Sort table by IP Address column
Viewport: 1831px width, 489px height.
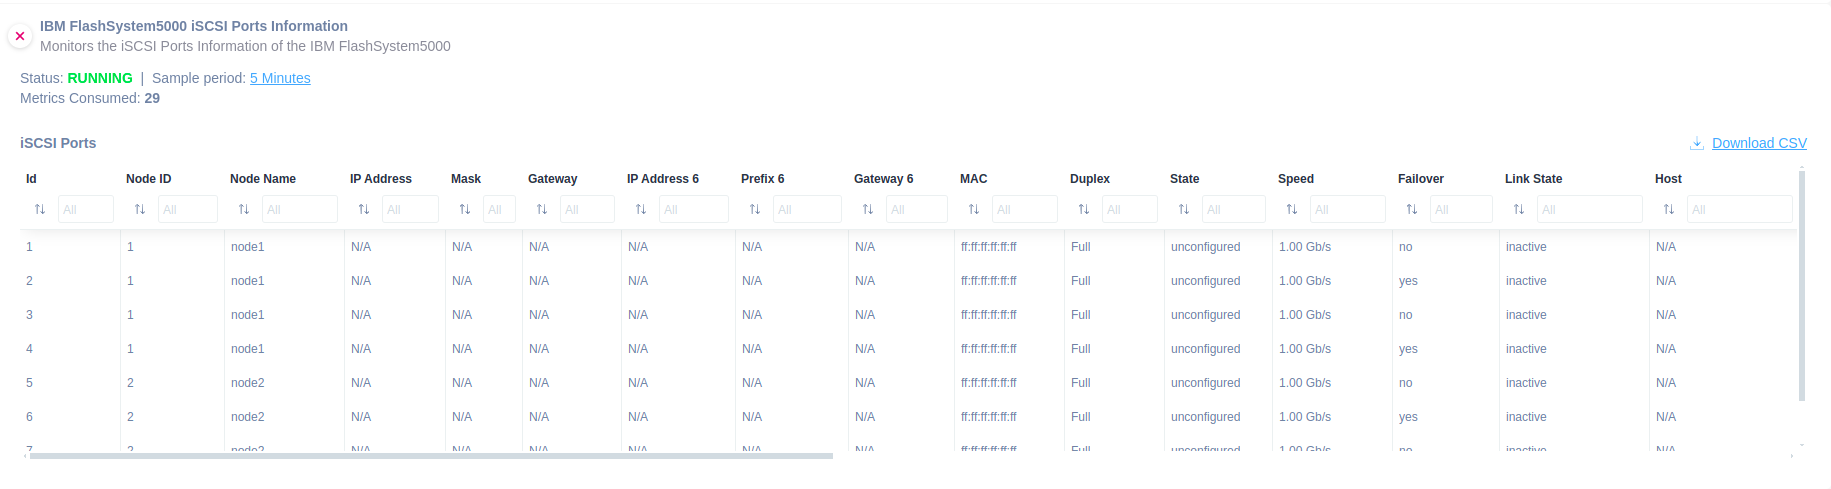364,209
